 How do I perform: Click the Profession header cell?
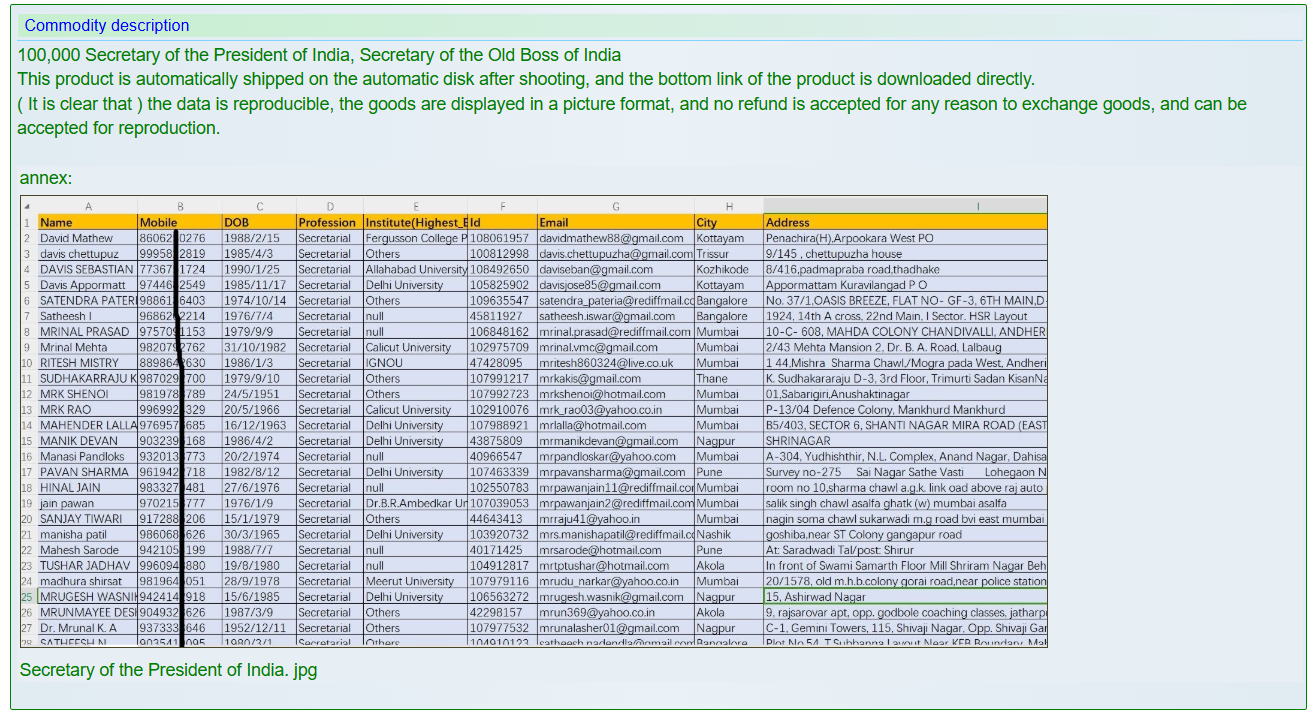click(x=328, y=222)
